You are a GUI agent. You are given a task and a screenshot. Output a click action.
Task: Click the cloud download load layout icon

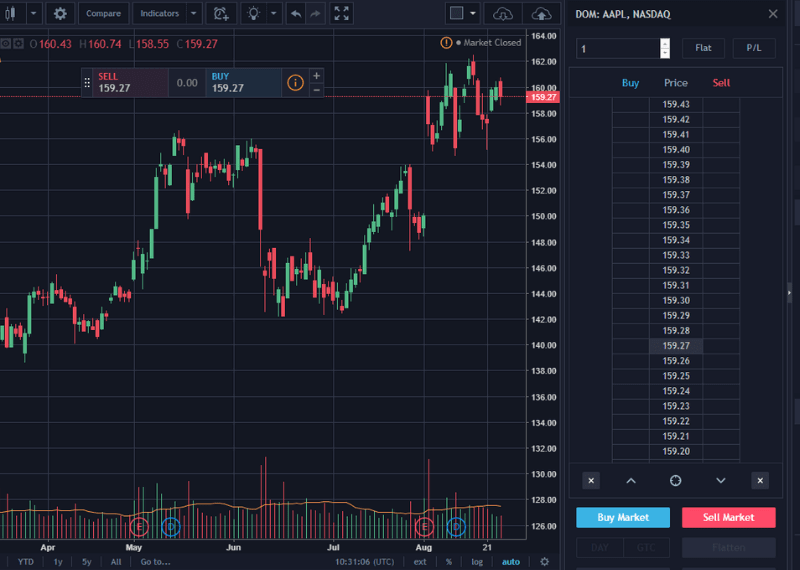tap(504, 14)
